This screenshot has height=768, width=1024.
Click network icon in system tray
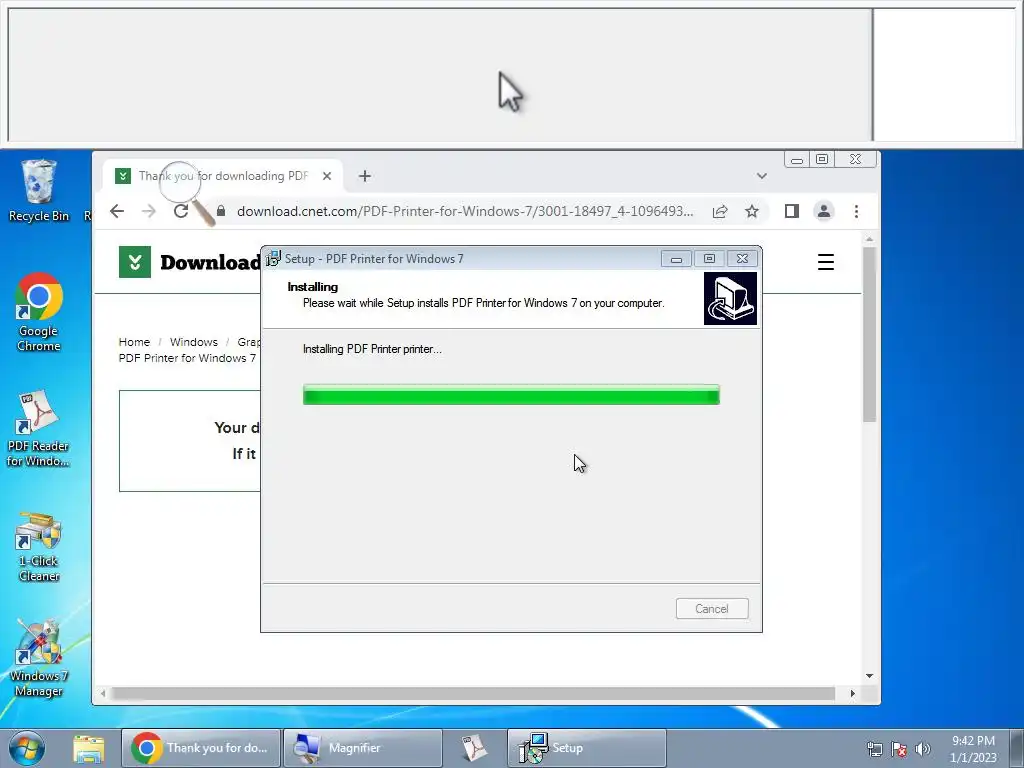pyautogui.click(x=874, y=749)
